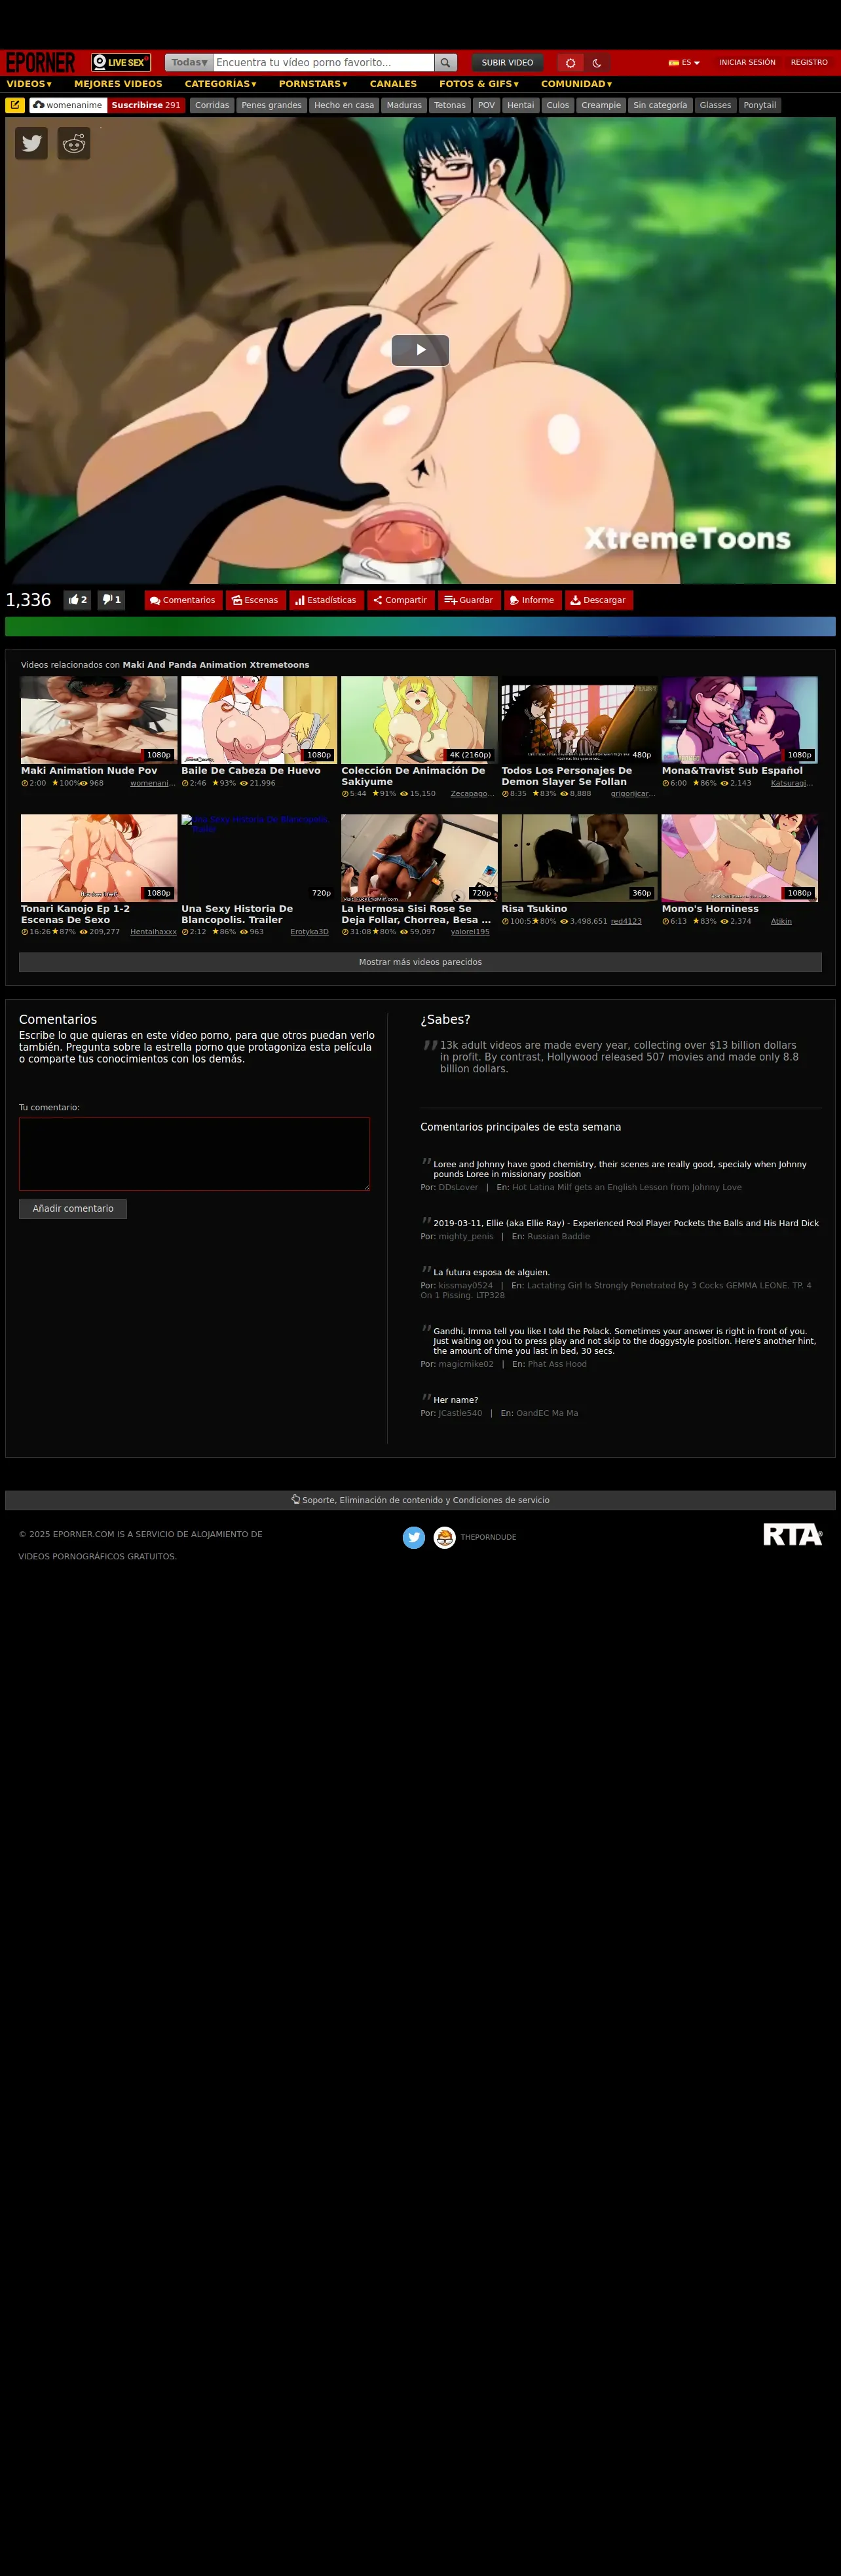Open the Mejores Videos menu item
The image size is (841, 2576).
[x=118, y=84]
